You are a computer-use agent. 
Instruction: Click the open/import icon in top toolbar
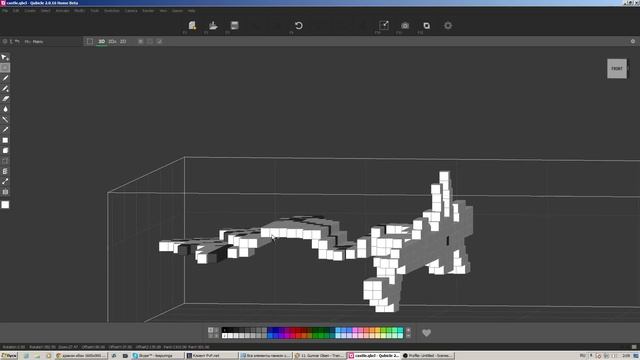pos(213,25)
